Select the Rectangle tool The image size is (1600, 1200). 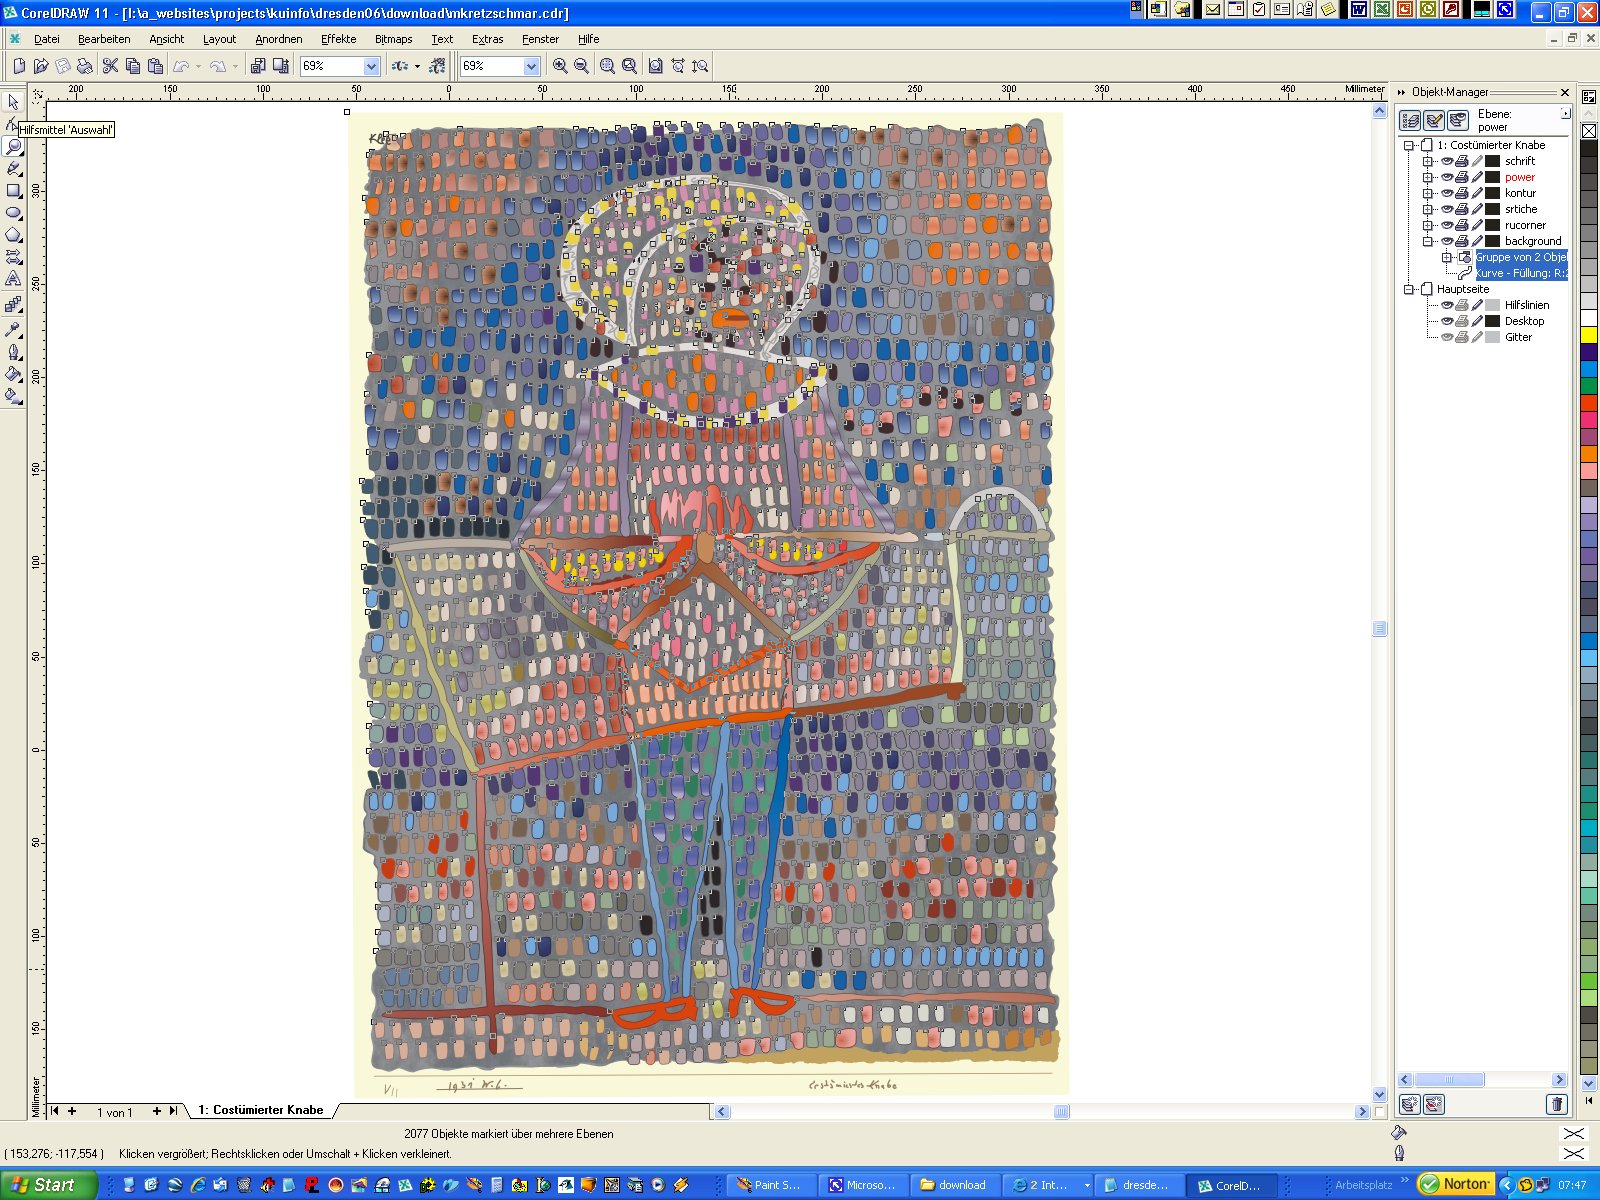(x=13, y=190)
